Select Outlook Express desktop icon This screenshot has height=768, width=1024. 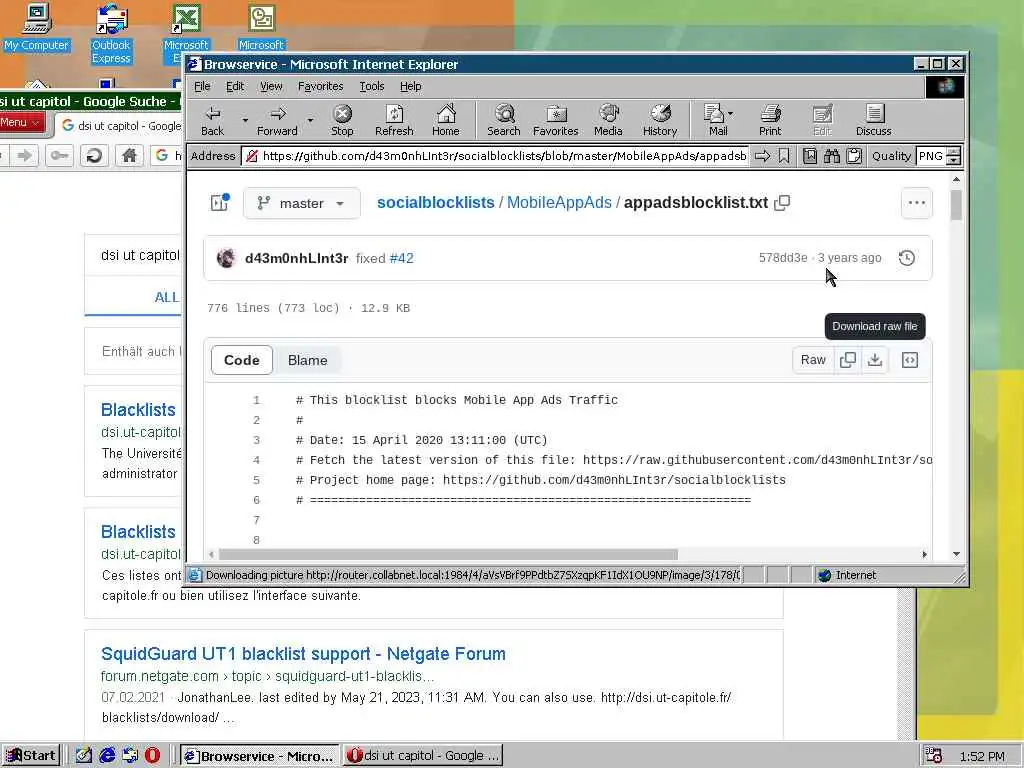(111, 34)
